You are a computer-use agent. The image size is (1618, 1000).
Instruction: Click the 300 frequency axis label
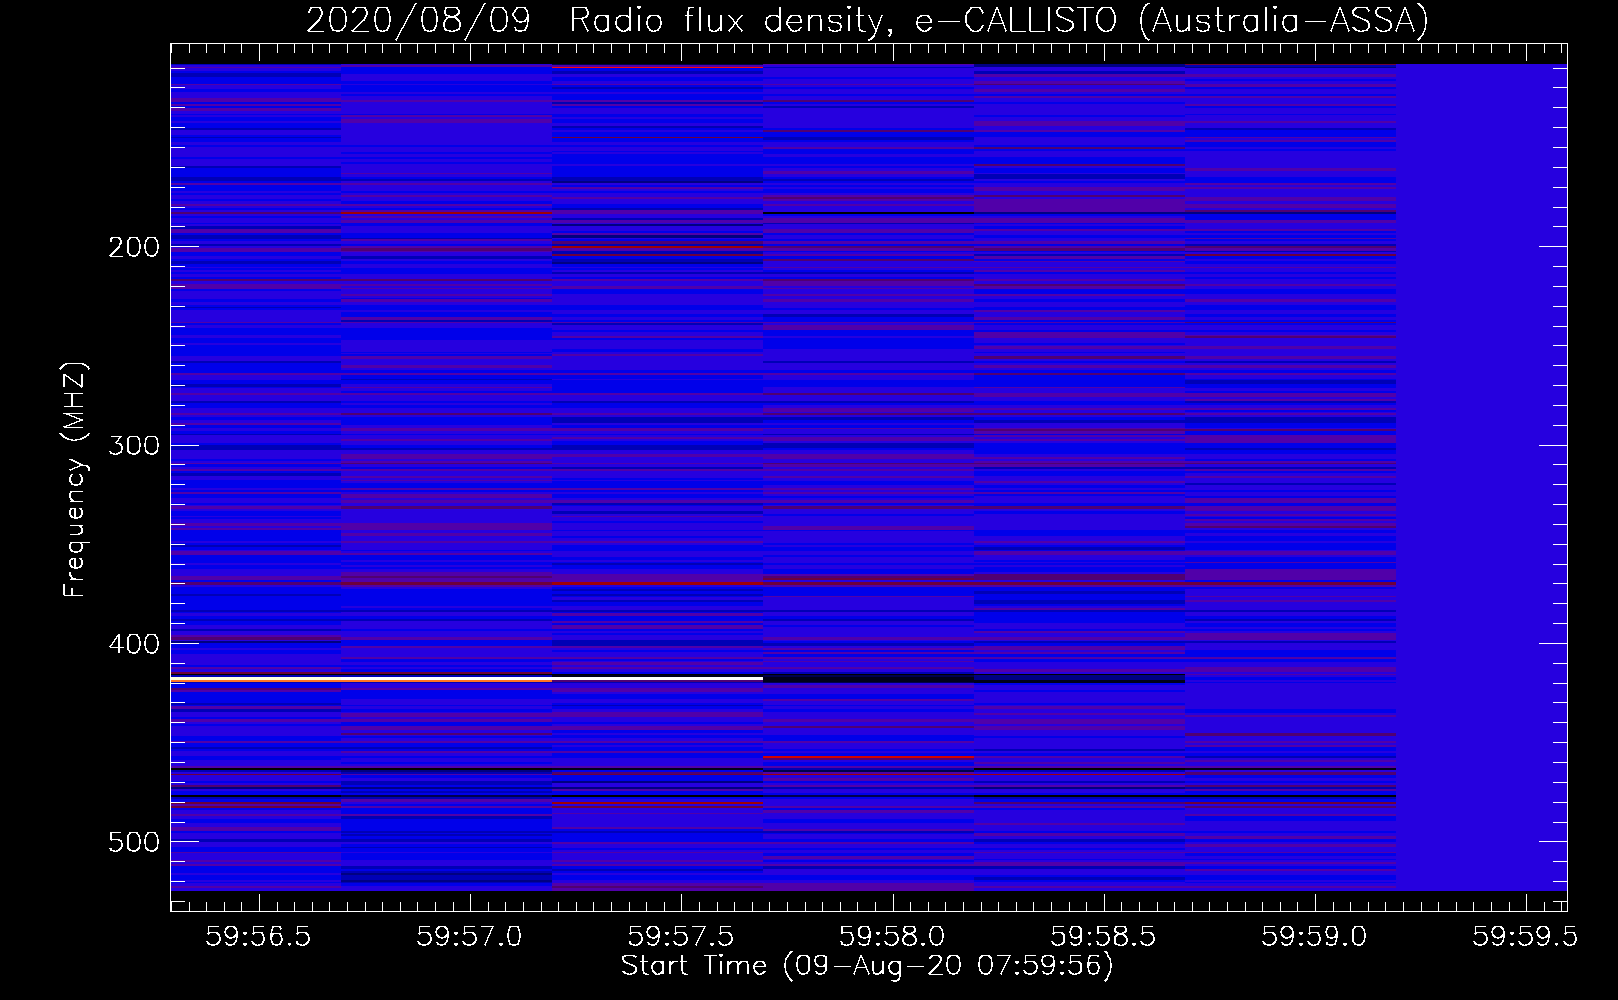pyautogui.click(x=134, y=445)
